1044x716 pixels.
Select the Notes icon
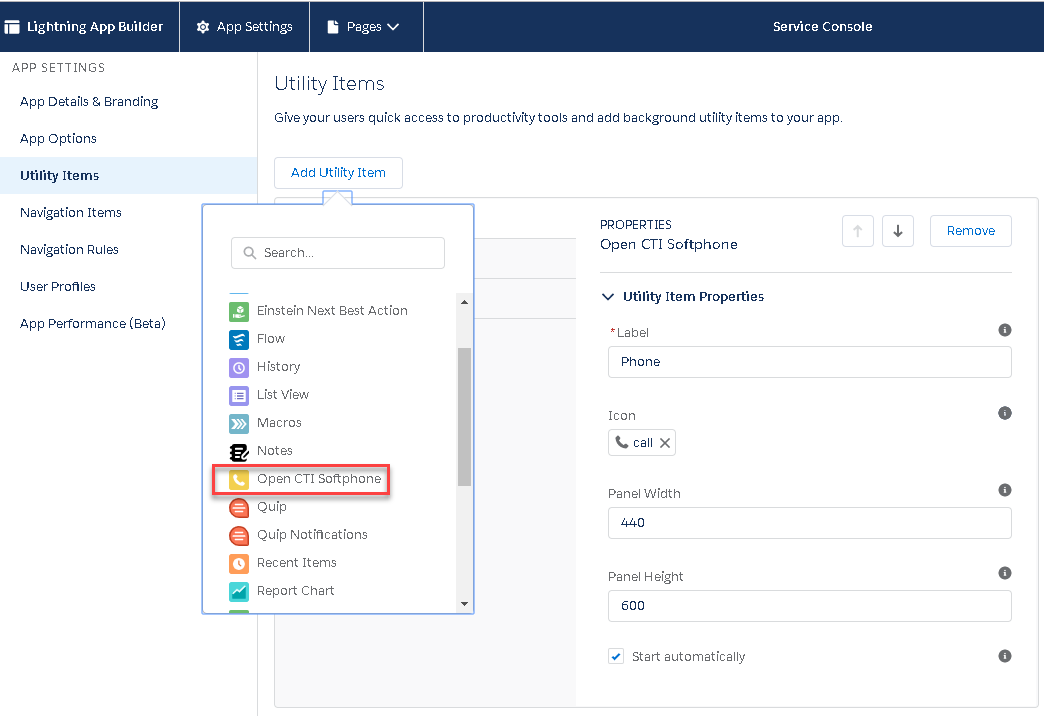coord(238,451)
